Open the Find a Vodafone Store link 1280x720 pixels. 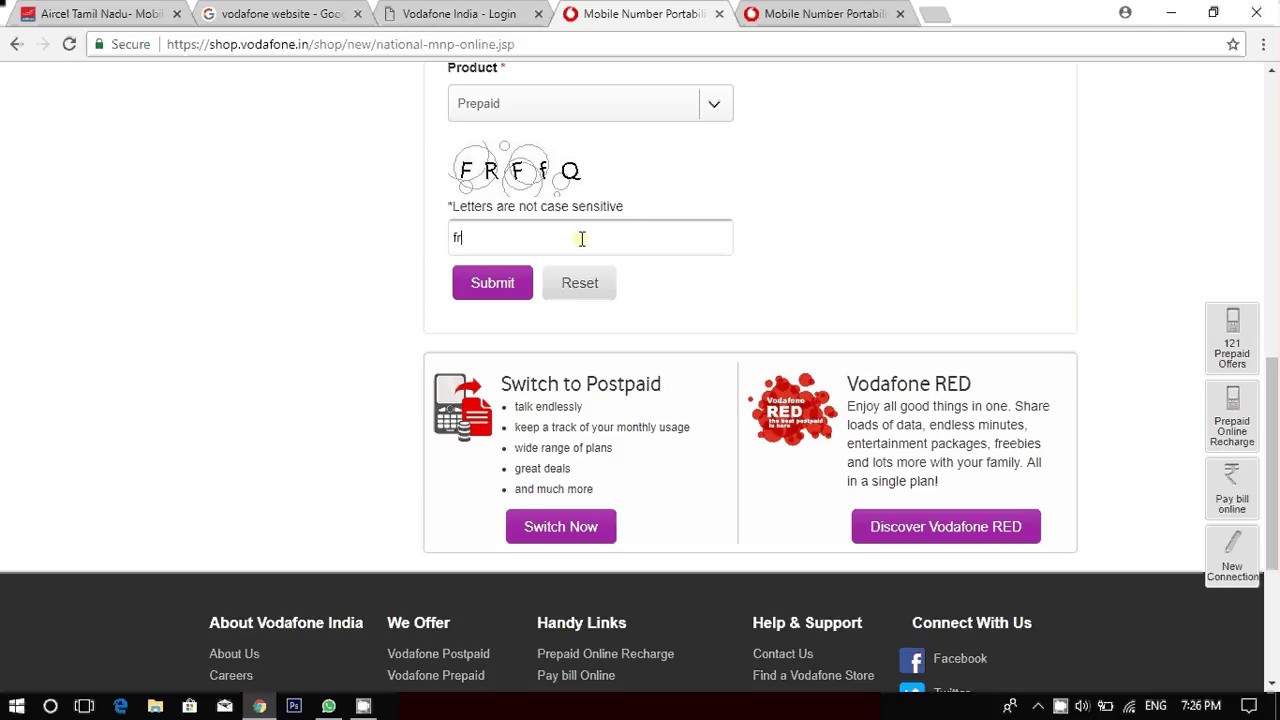[813, 676]
